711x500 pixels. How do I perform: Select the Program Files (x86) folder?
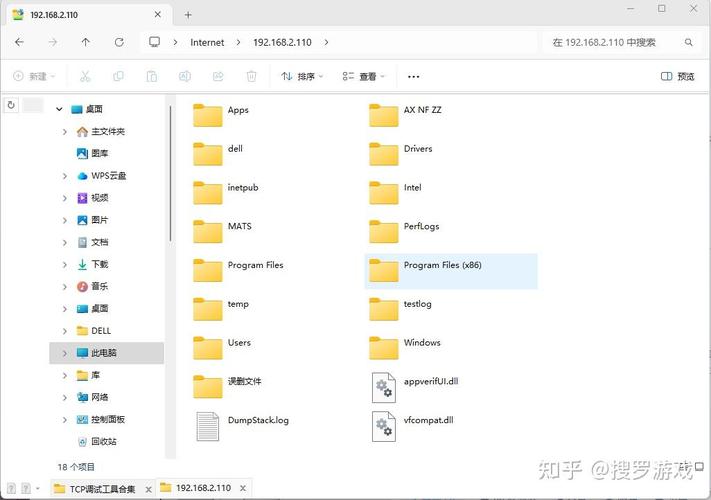(451, 271)
